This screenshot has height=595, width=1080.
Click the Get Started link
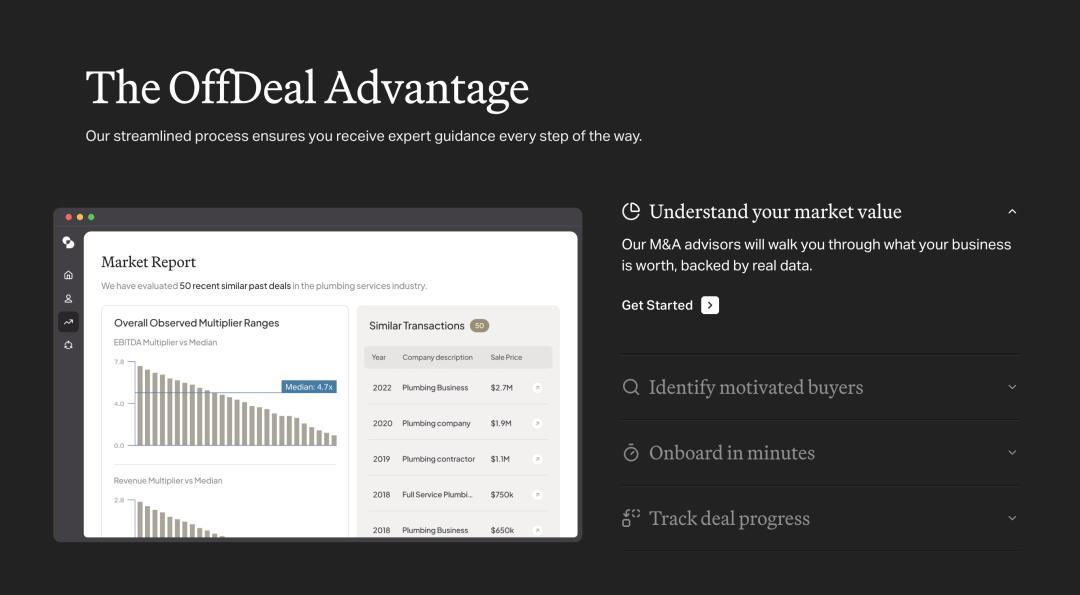(657, 305)
